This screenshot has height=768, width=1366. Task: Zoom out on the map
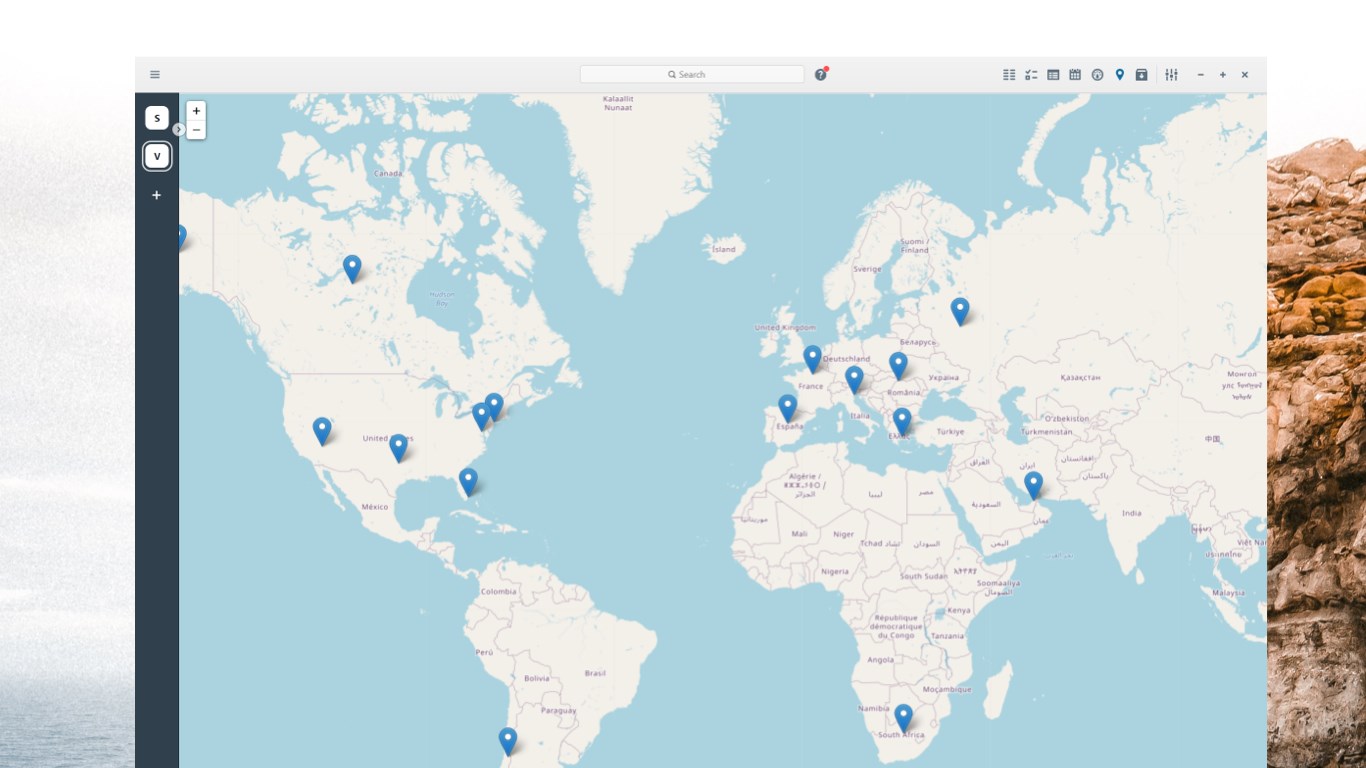coord(196,130)
